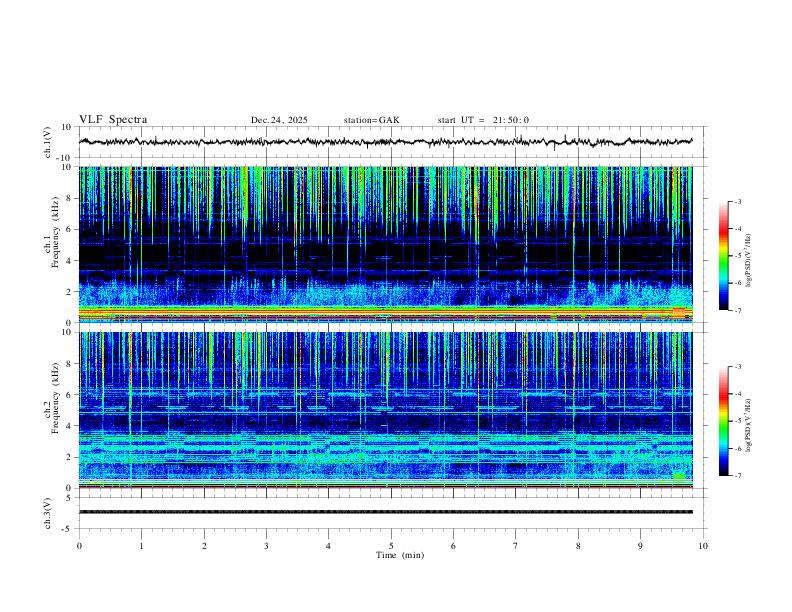Click the ch.1 spectrogram panel
The image size is (792, 612).
tap(385, 244)
